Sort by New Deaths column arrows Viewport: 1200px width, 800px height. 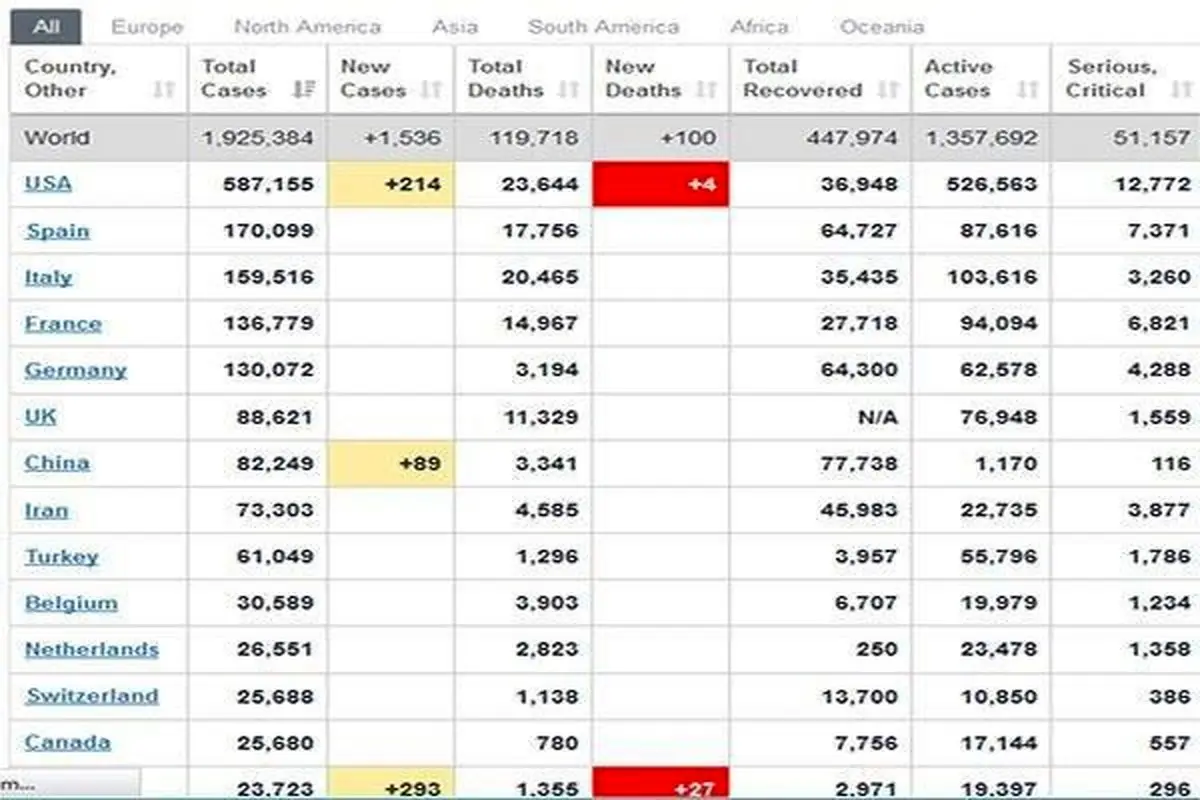(x=706, y=91)
